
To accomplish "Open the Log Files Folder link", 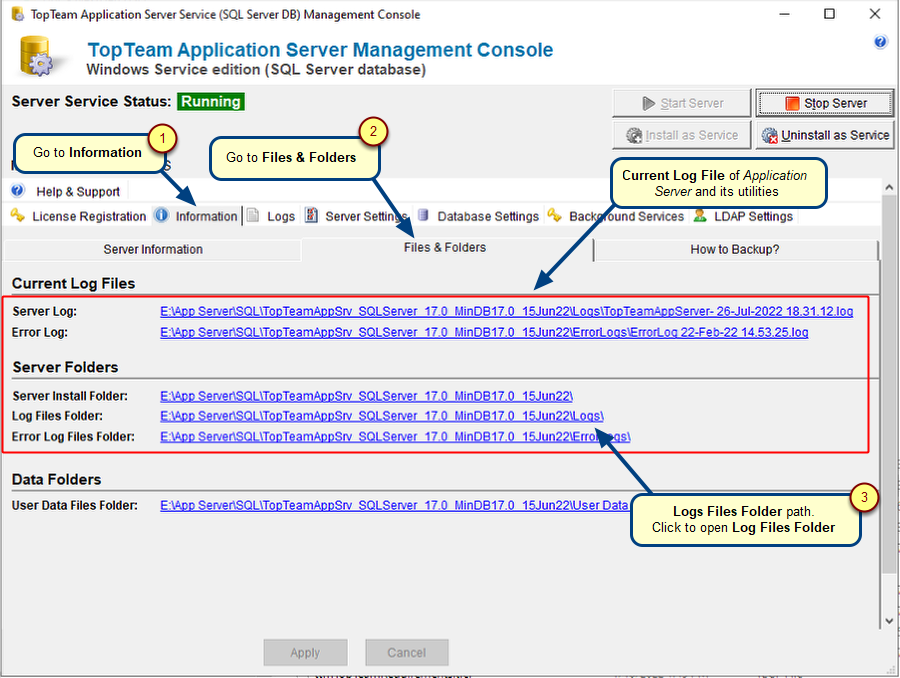I will 382,416.
